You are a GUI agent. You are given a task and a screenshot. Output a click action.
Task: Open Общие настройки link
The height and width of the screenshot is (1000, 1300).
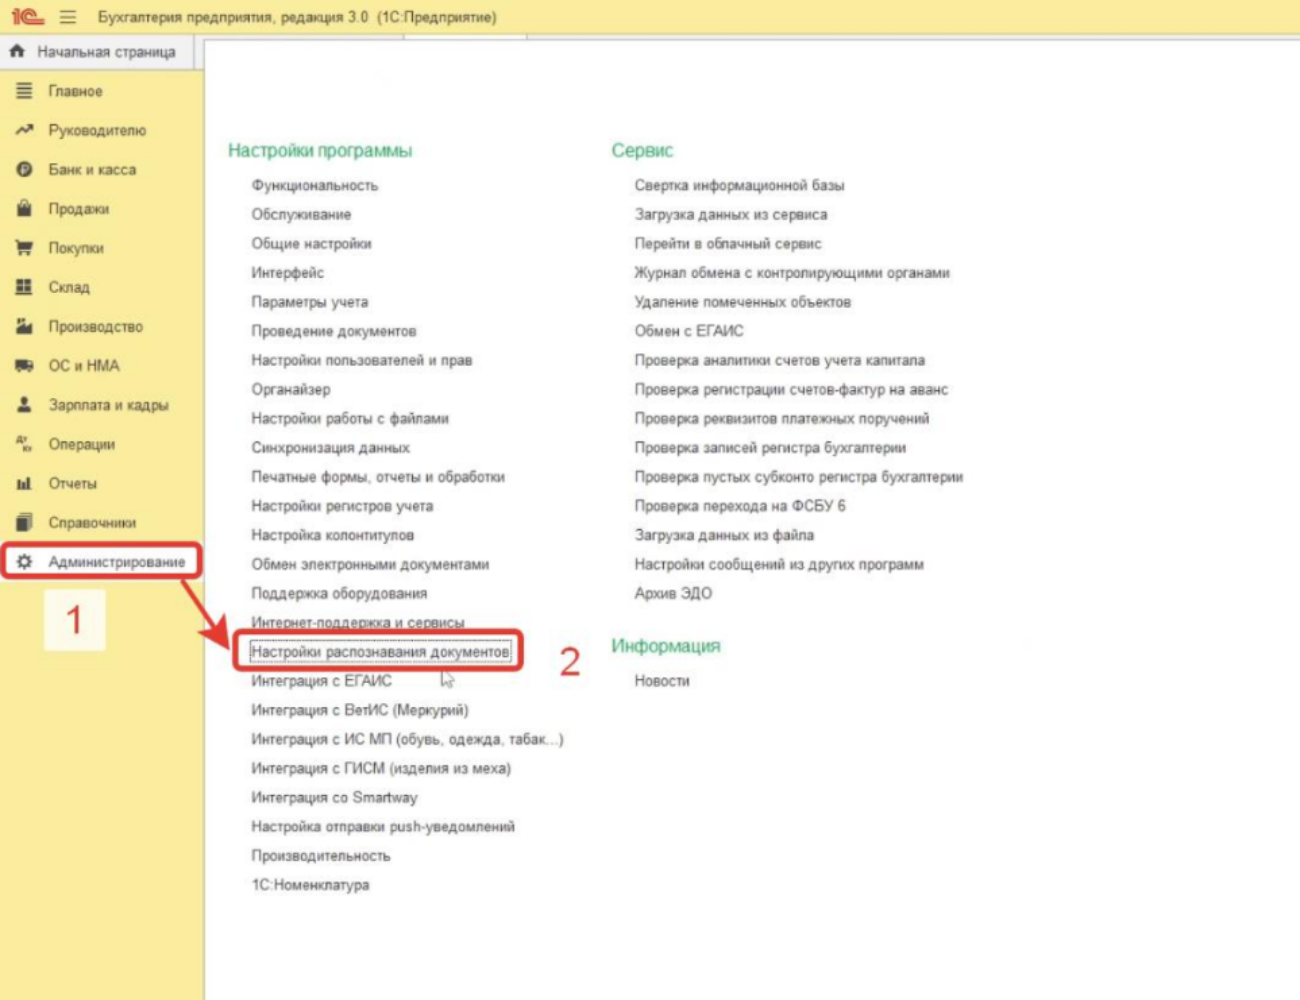311,243
